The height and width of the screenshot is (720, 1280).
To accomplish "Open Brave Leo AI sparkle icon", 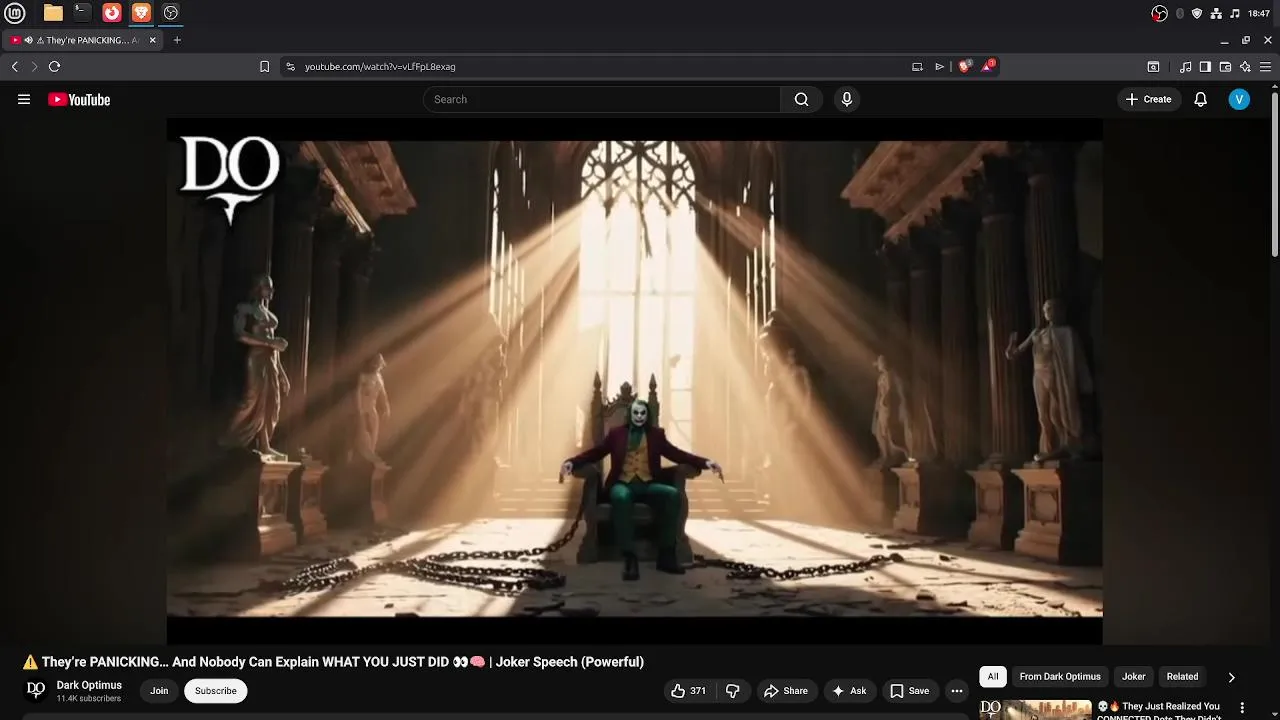I will [x=1245, y=67].
